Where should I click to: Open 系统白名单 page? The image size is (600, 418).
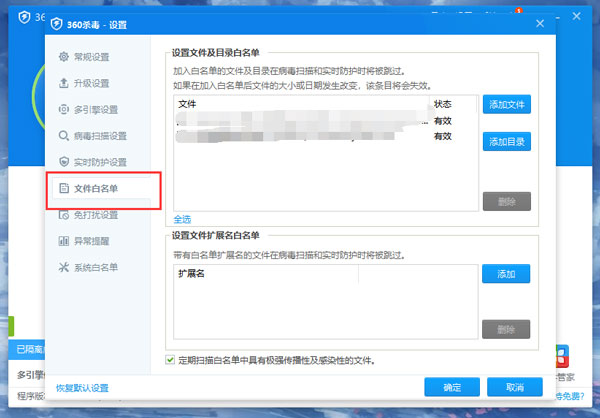pos(98,267)
